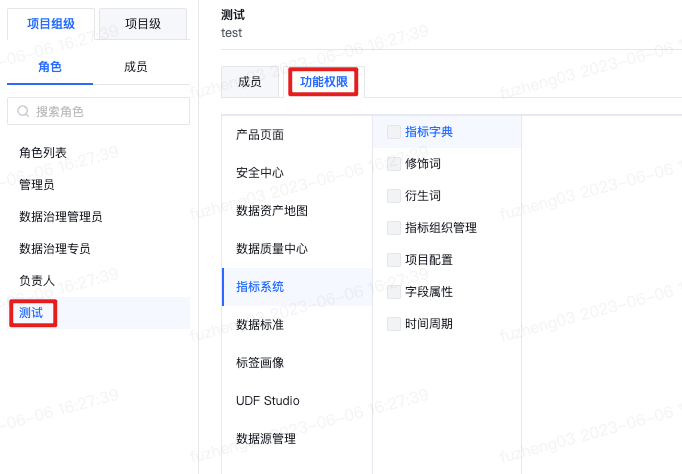Switch to 项目组级 tab
682x474 pixels.
coord(51,23)
